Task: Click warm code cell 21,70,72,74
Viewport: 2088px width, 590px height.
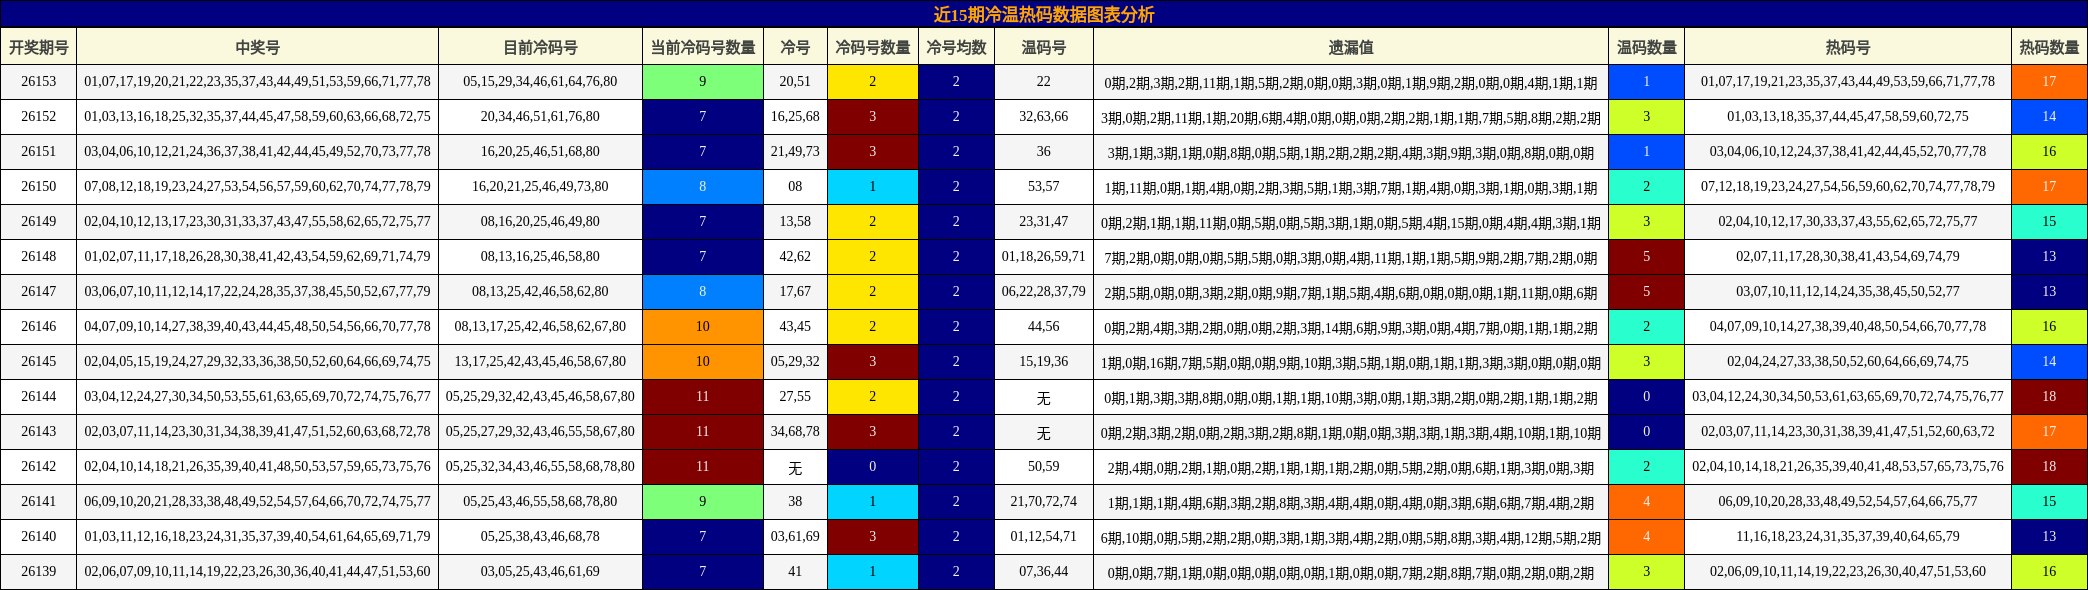Action: point(1043,502)
